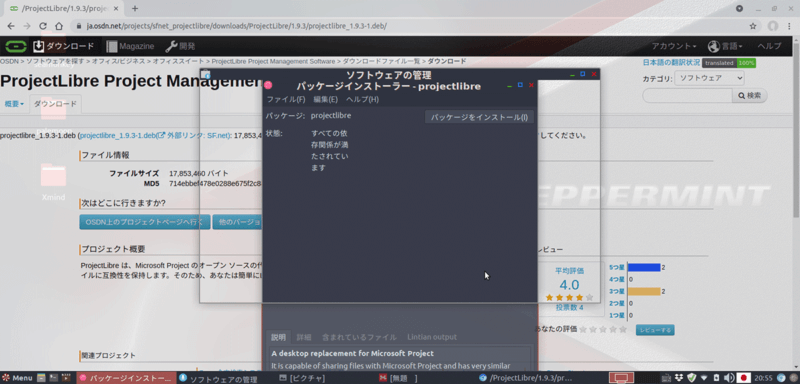Open the 含まれているファイル tab
Image resolution: width=800 pixels, height=384 pixels.
(x=359, y=337)
